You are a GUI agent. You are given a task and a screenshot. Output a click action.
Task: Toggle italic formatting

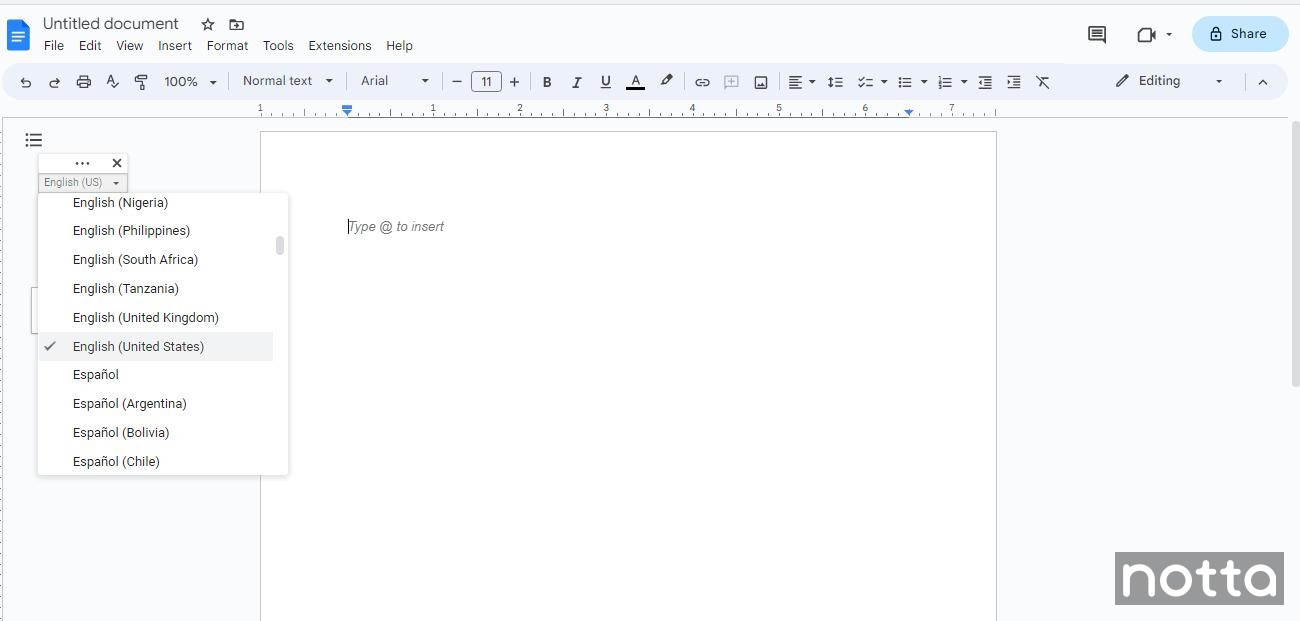(576, 81)
